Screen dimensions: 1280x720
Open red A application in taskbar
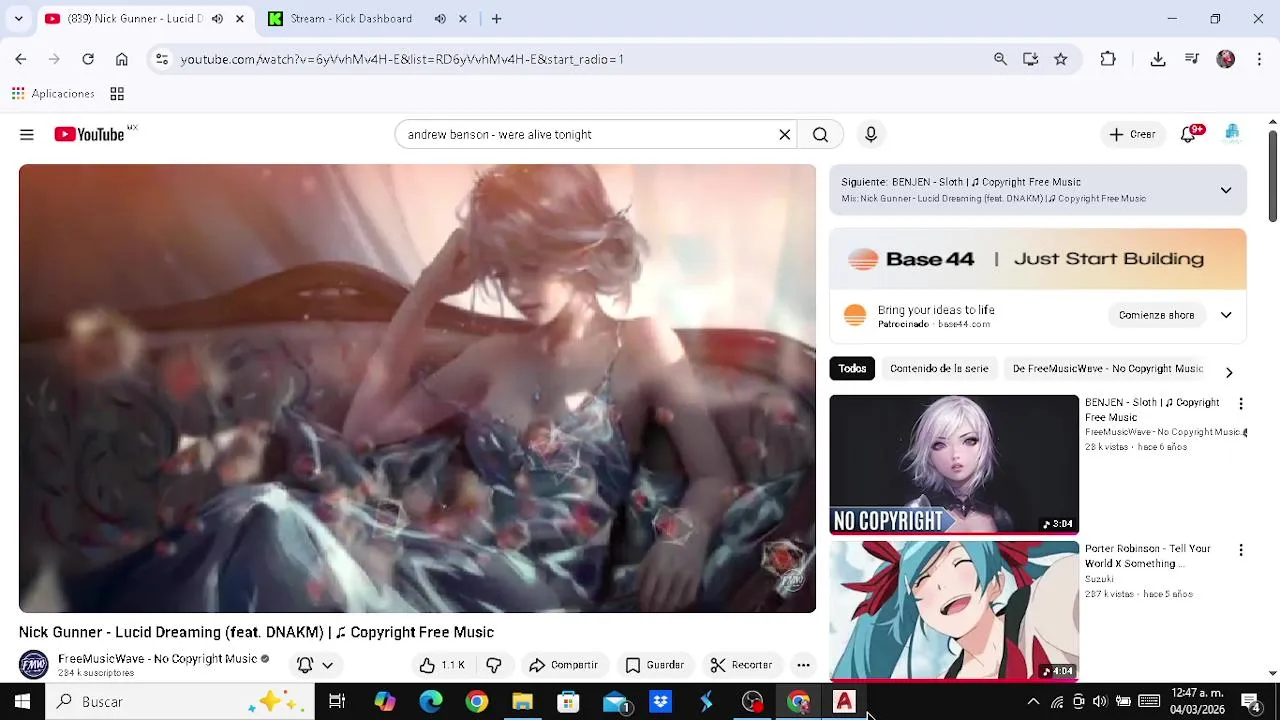coord(845,702)
